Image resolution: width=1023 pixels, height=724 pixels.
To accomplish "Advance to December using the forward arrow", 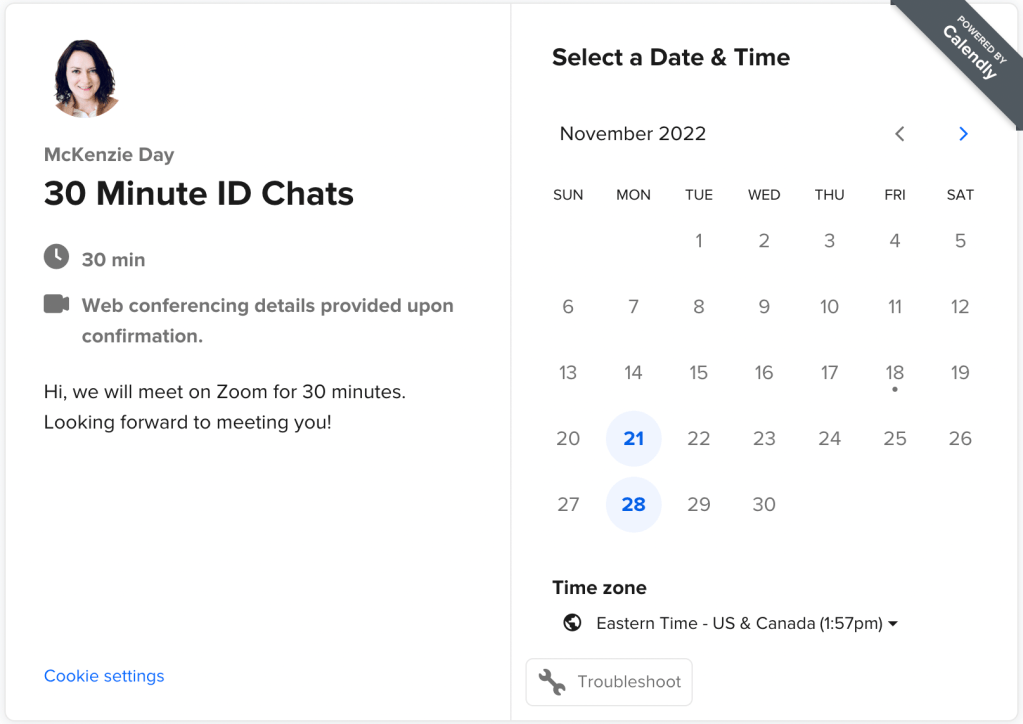I will [962, 133].
